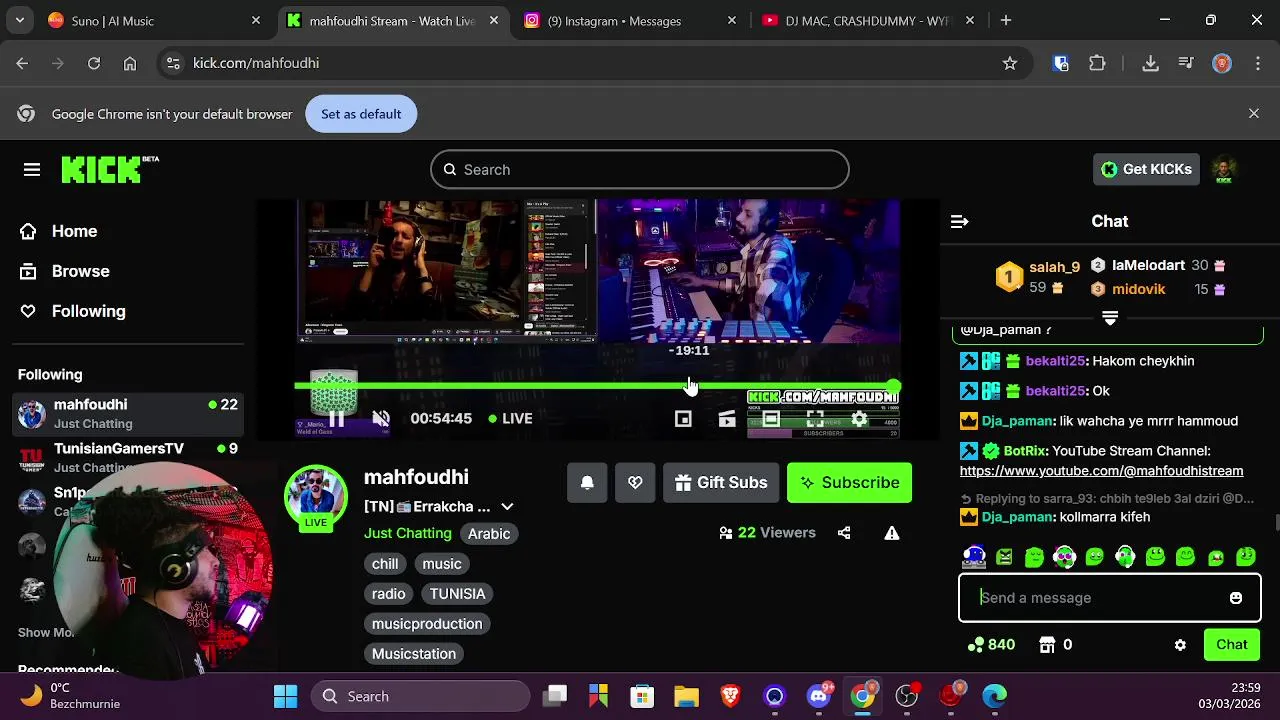Image resolution: width=1280 pixels, height=720 pixels.
Task: Open Brave browser from taskbar
Action: [x=731, y=696]
